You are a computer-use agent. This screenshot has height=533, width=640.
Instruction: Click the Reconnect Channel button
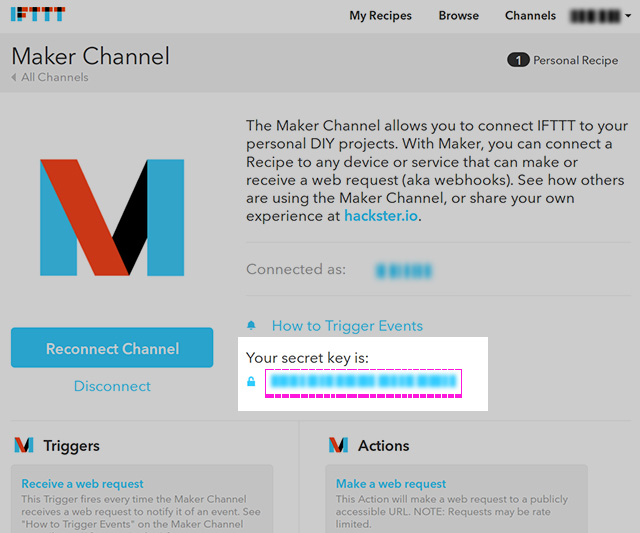[112, 348]
